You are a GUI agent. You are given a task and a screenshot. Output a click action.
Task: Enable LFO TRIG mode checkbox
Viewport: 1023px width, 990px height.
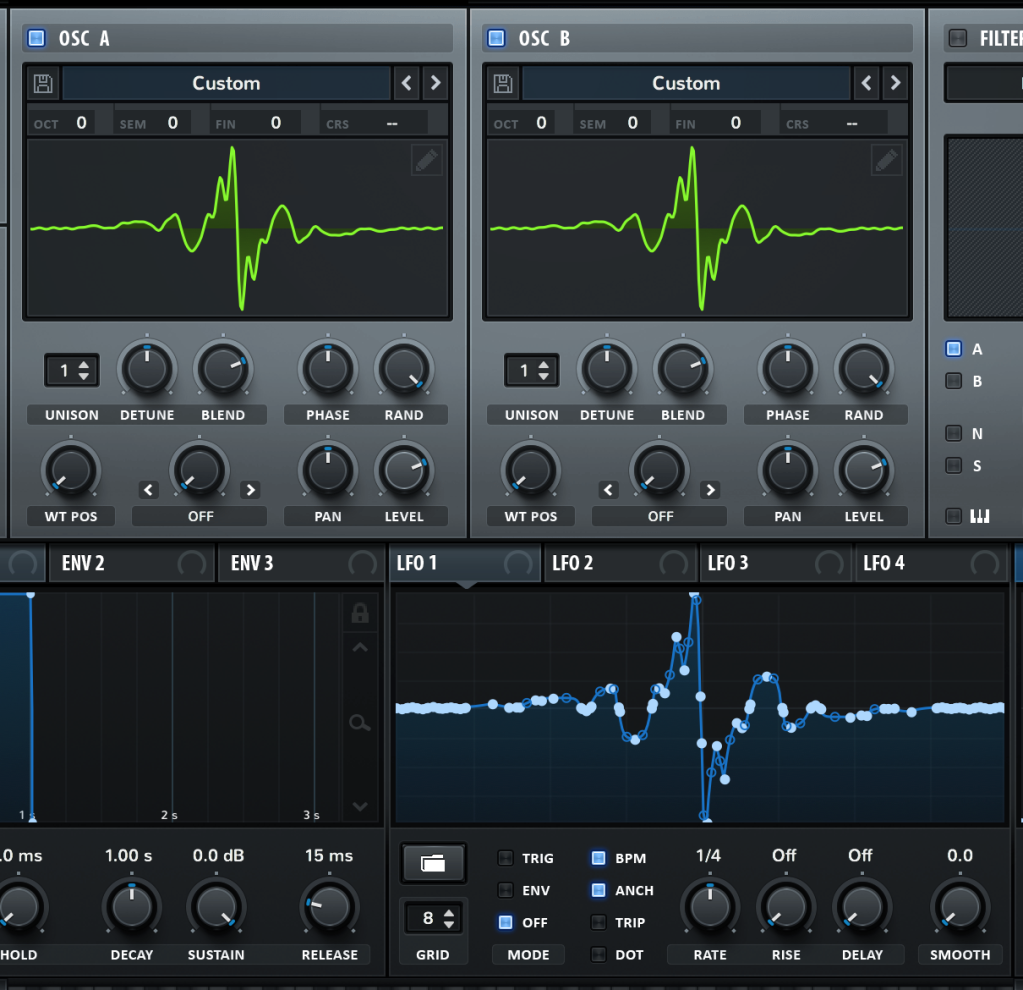click(x=506, y=858)
